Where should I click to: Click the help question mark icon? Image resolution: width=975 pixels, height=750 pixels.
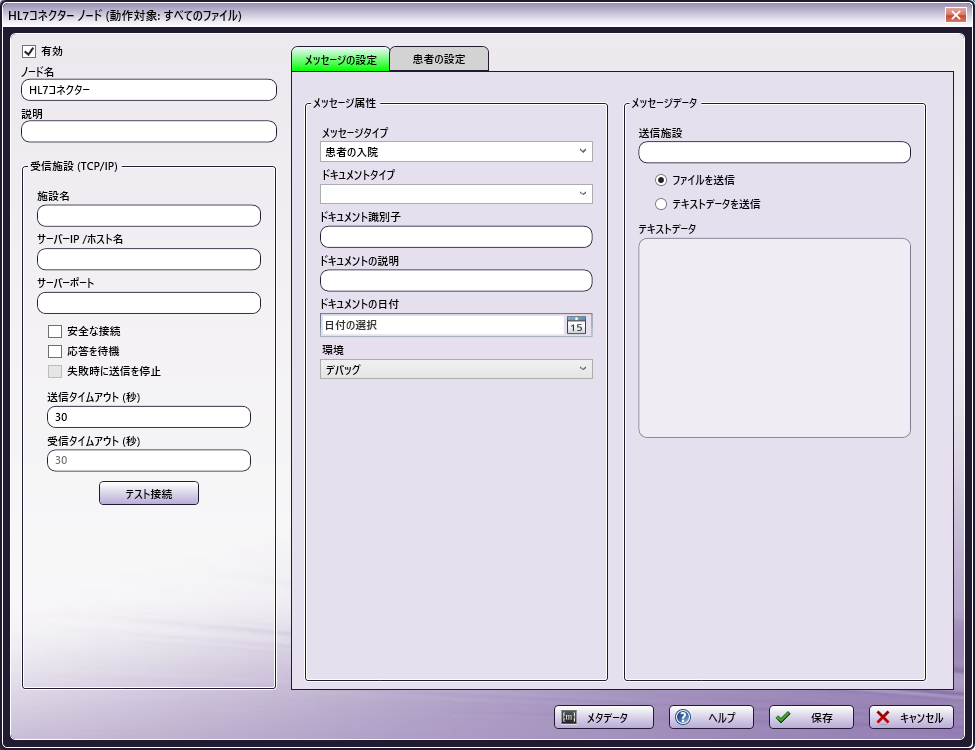coord(683,717)
